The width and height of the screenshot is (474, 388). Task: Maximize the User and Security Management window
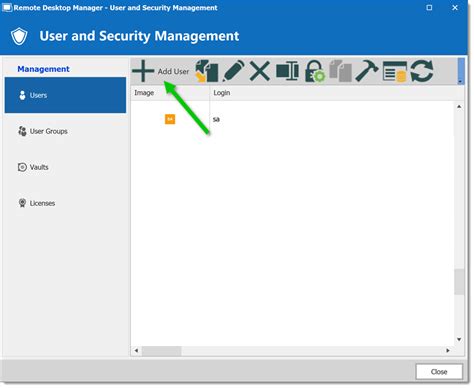429,7
